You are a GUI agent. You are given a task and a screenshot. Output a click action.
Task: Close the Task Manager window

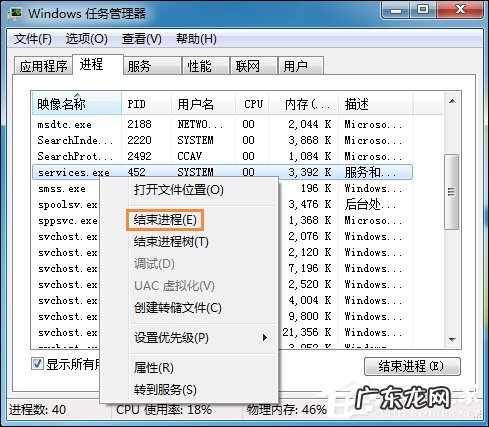point(460,10)
